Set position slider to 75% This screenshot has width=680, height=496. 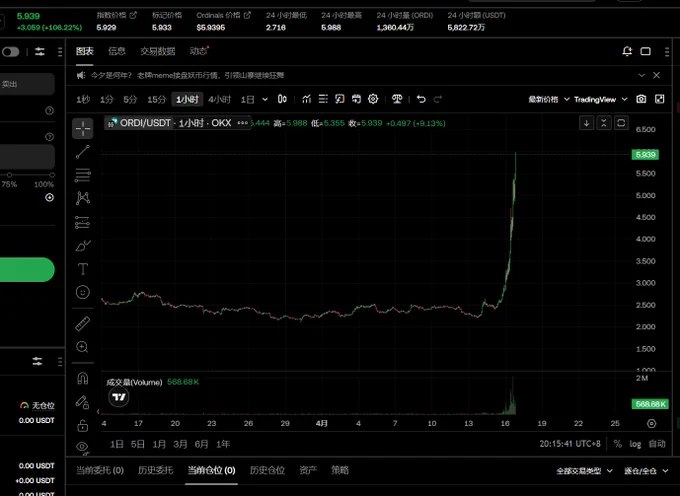point(9,175)
